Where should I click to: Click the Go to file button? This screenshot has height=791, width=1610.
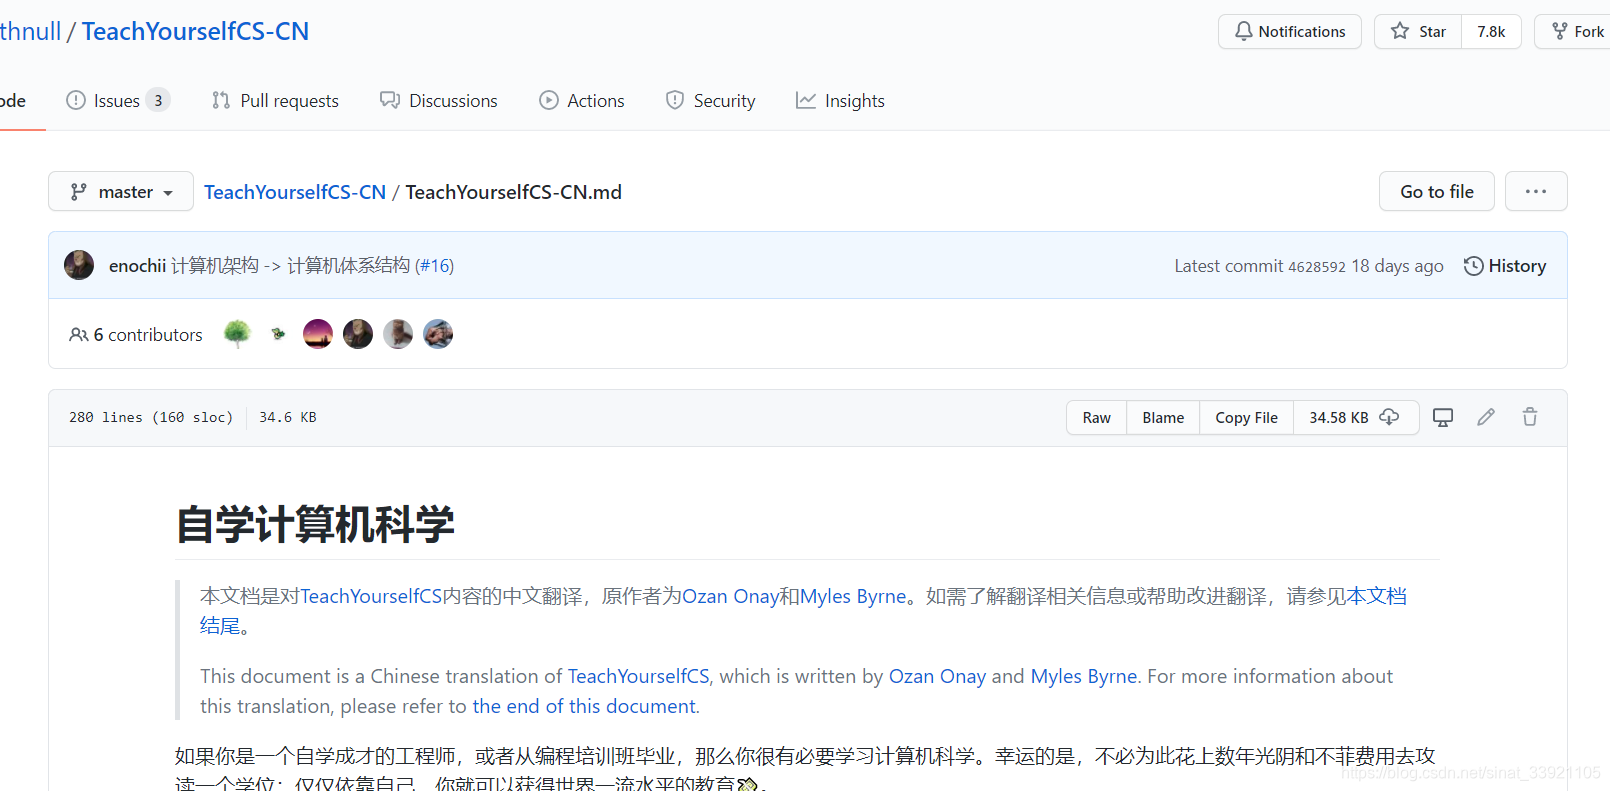coord(1436,191)
